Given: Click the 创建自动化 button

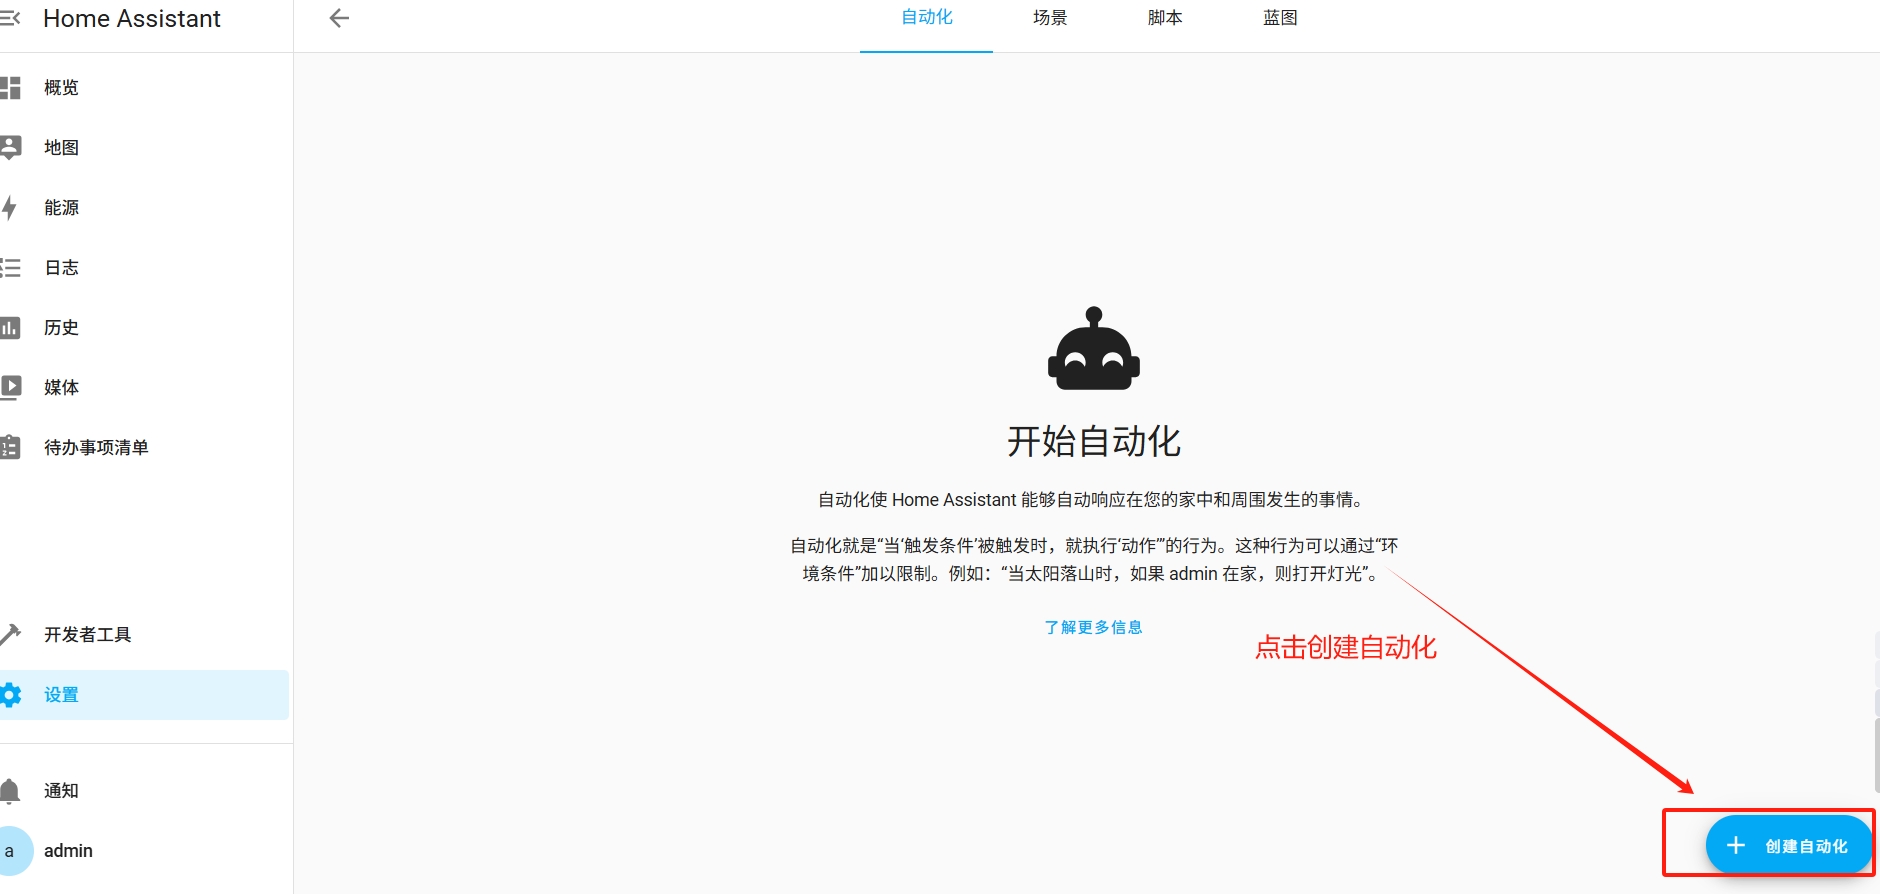Looking at the screenshot, I should click(x=1788, y=846).
